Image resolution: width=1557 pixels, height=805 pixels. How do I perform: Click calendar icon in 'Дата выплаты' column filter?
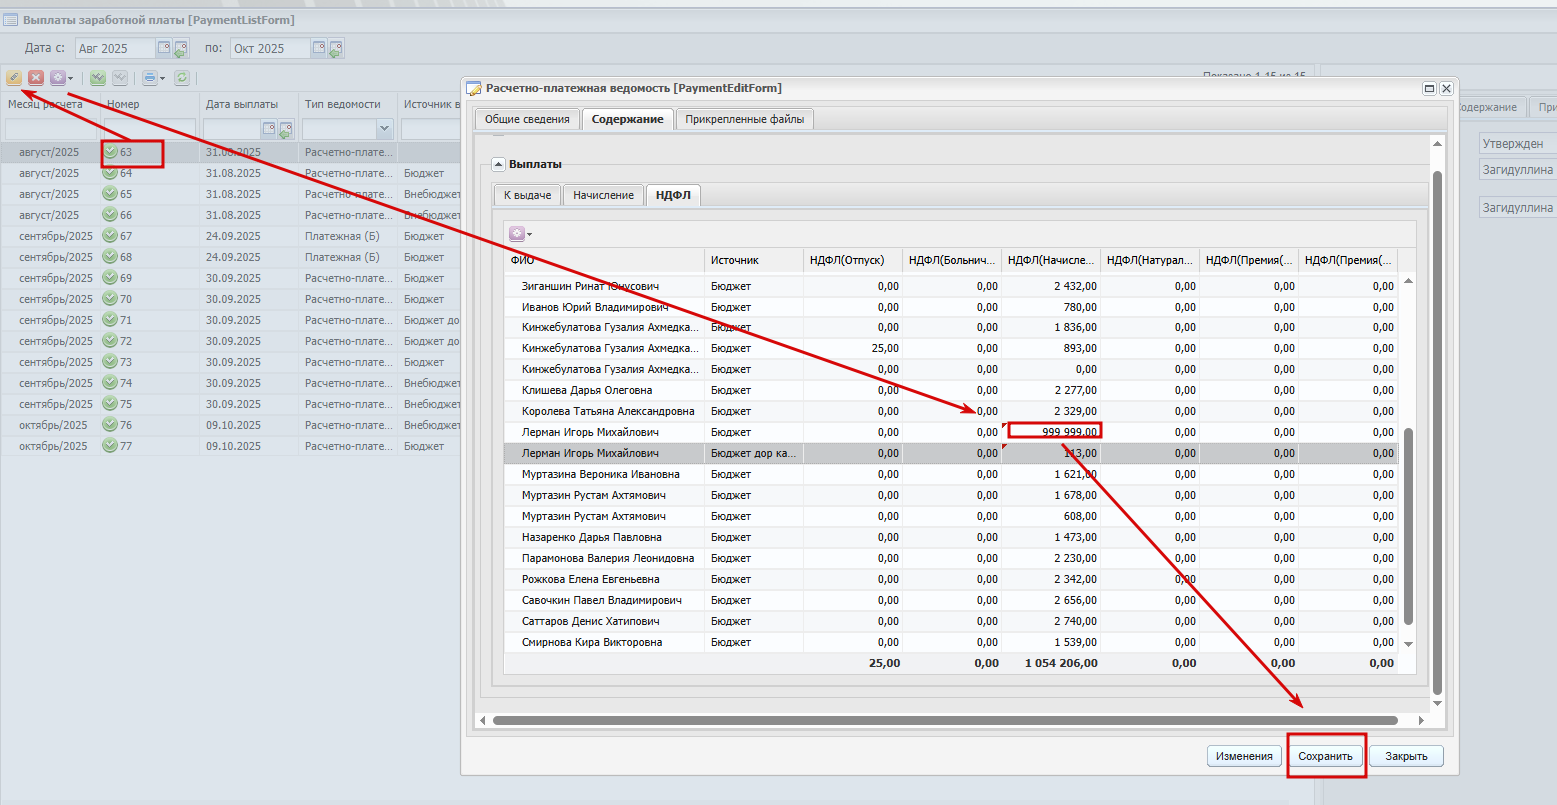pyautogui.click(x=269, y=129)
